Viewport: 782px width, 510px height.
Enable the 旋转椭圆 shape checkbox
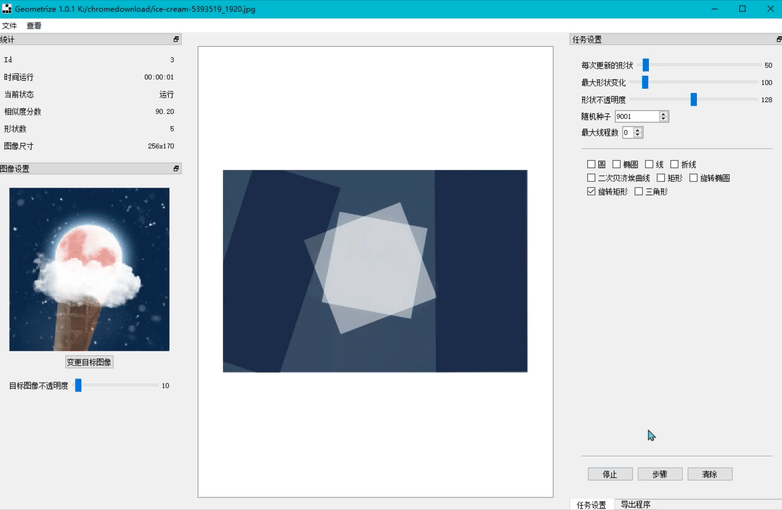pyautogui.click(x=693, y=177)
